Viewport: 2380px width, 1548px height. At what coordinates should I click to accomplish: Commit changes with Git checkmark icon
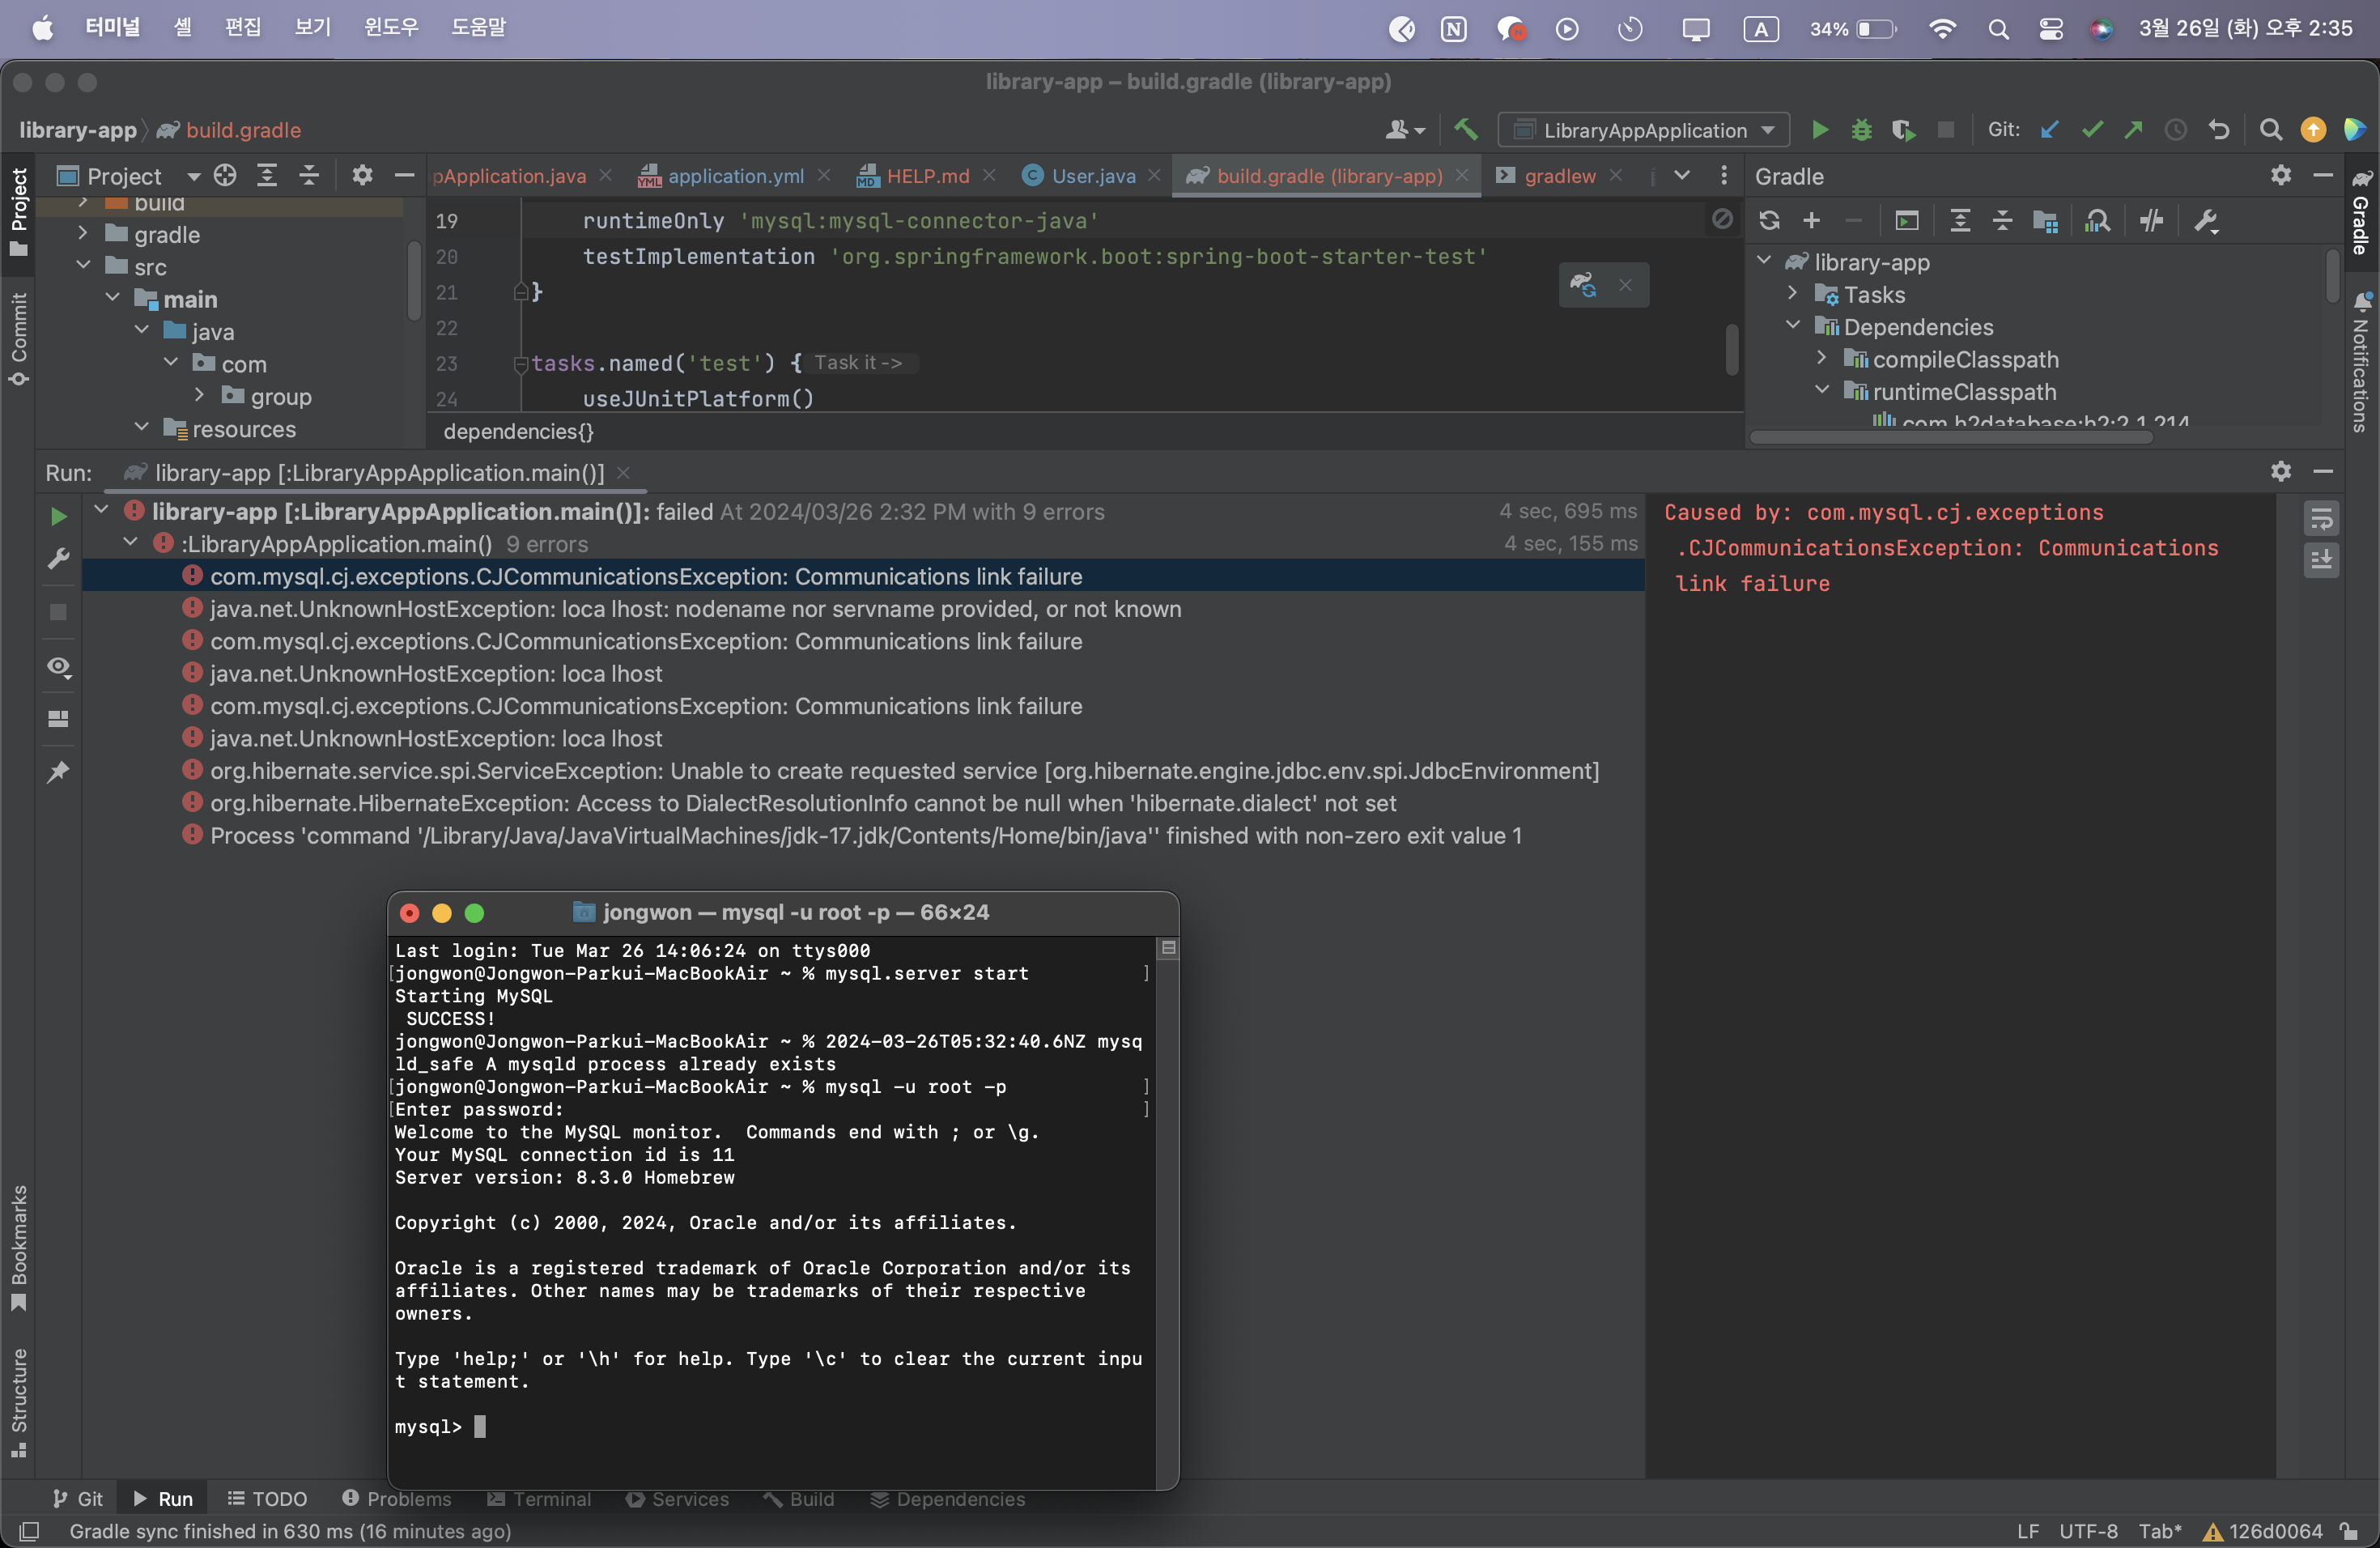(2091, 130)
